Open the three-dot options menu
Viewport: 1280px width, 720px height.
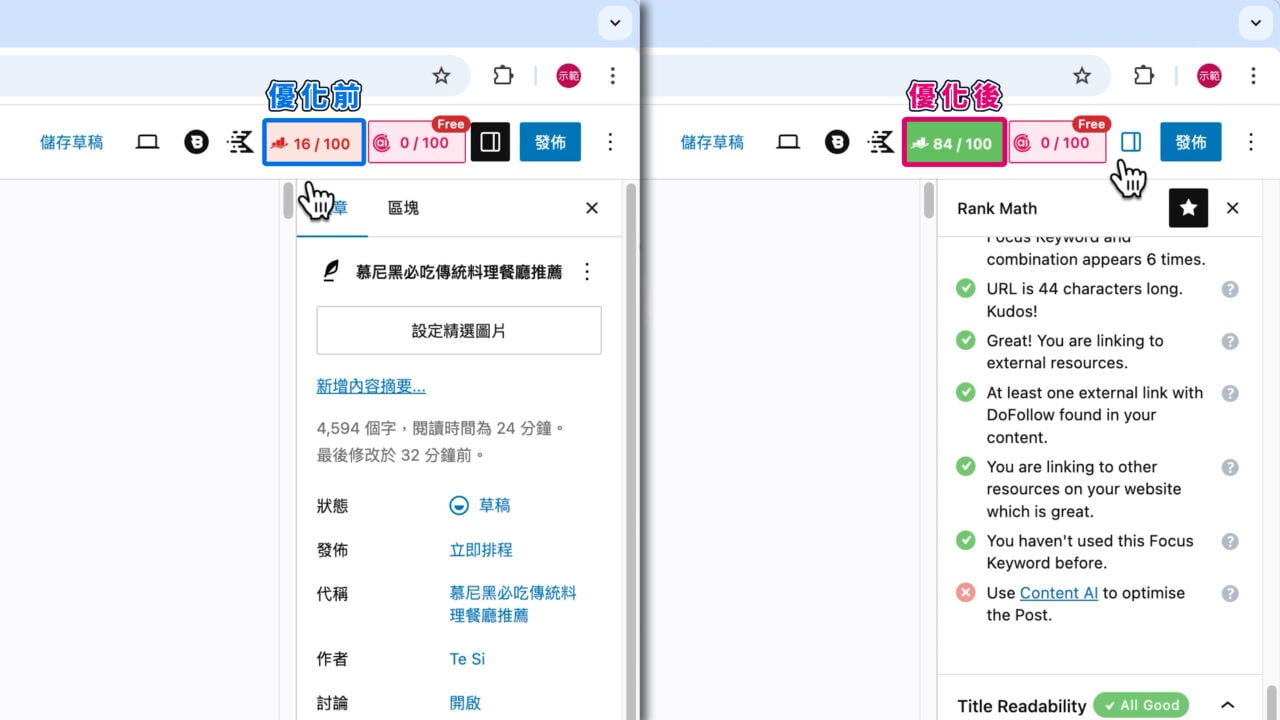pyautogui.click(x=611, y=141)
